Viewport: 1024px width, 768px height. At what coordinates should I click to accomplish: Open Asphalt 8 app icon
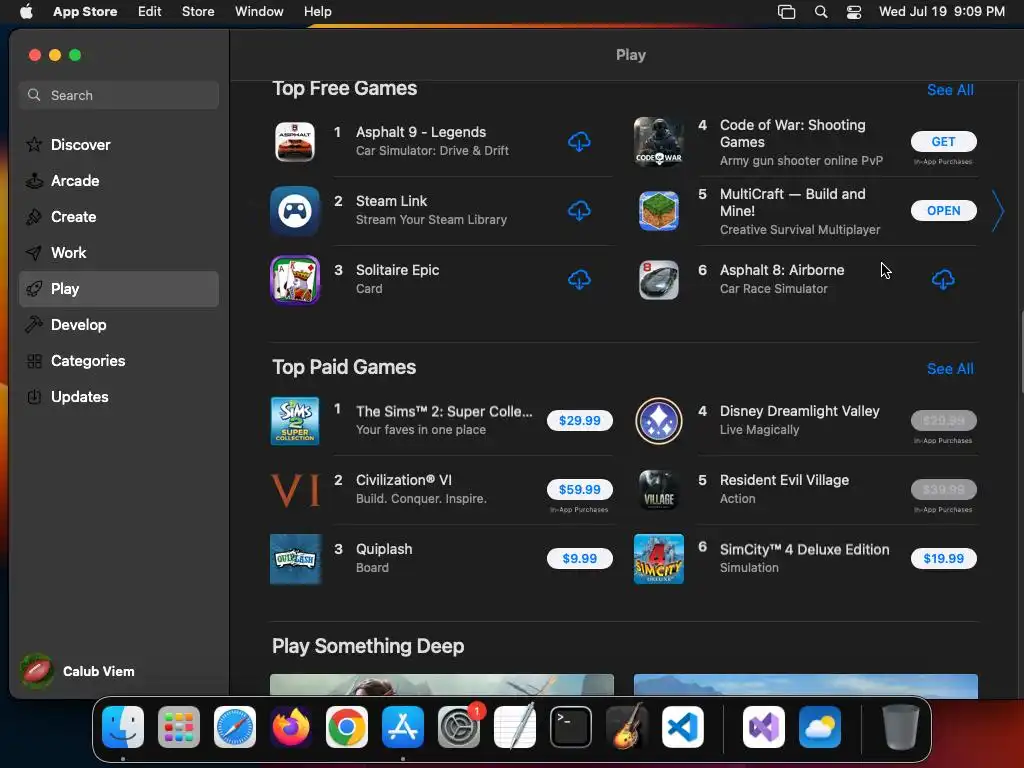pos(658,280)
